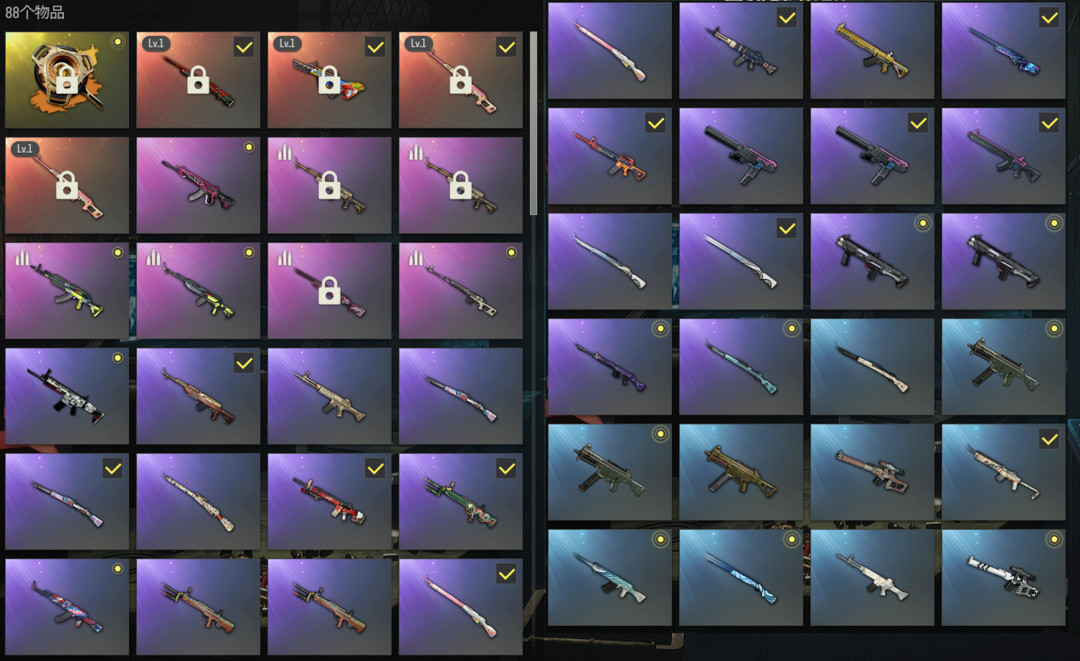This screenshot has height=661, width=1080.
Task: Toggle the checkmark on red toy-style rifle tile
Action: coord(375,468)
